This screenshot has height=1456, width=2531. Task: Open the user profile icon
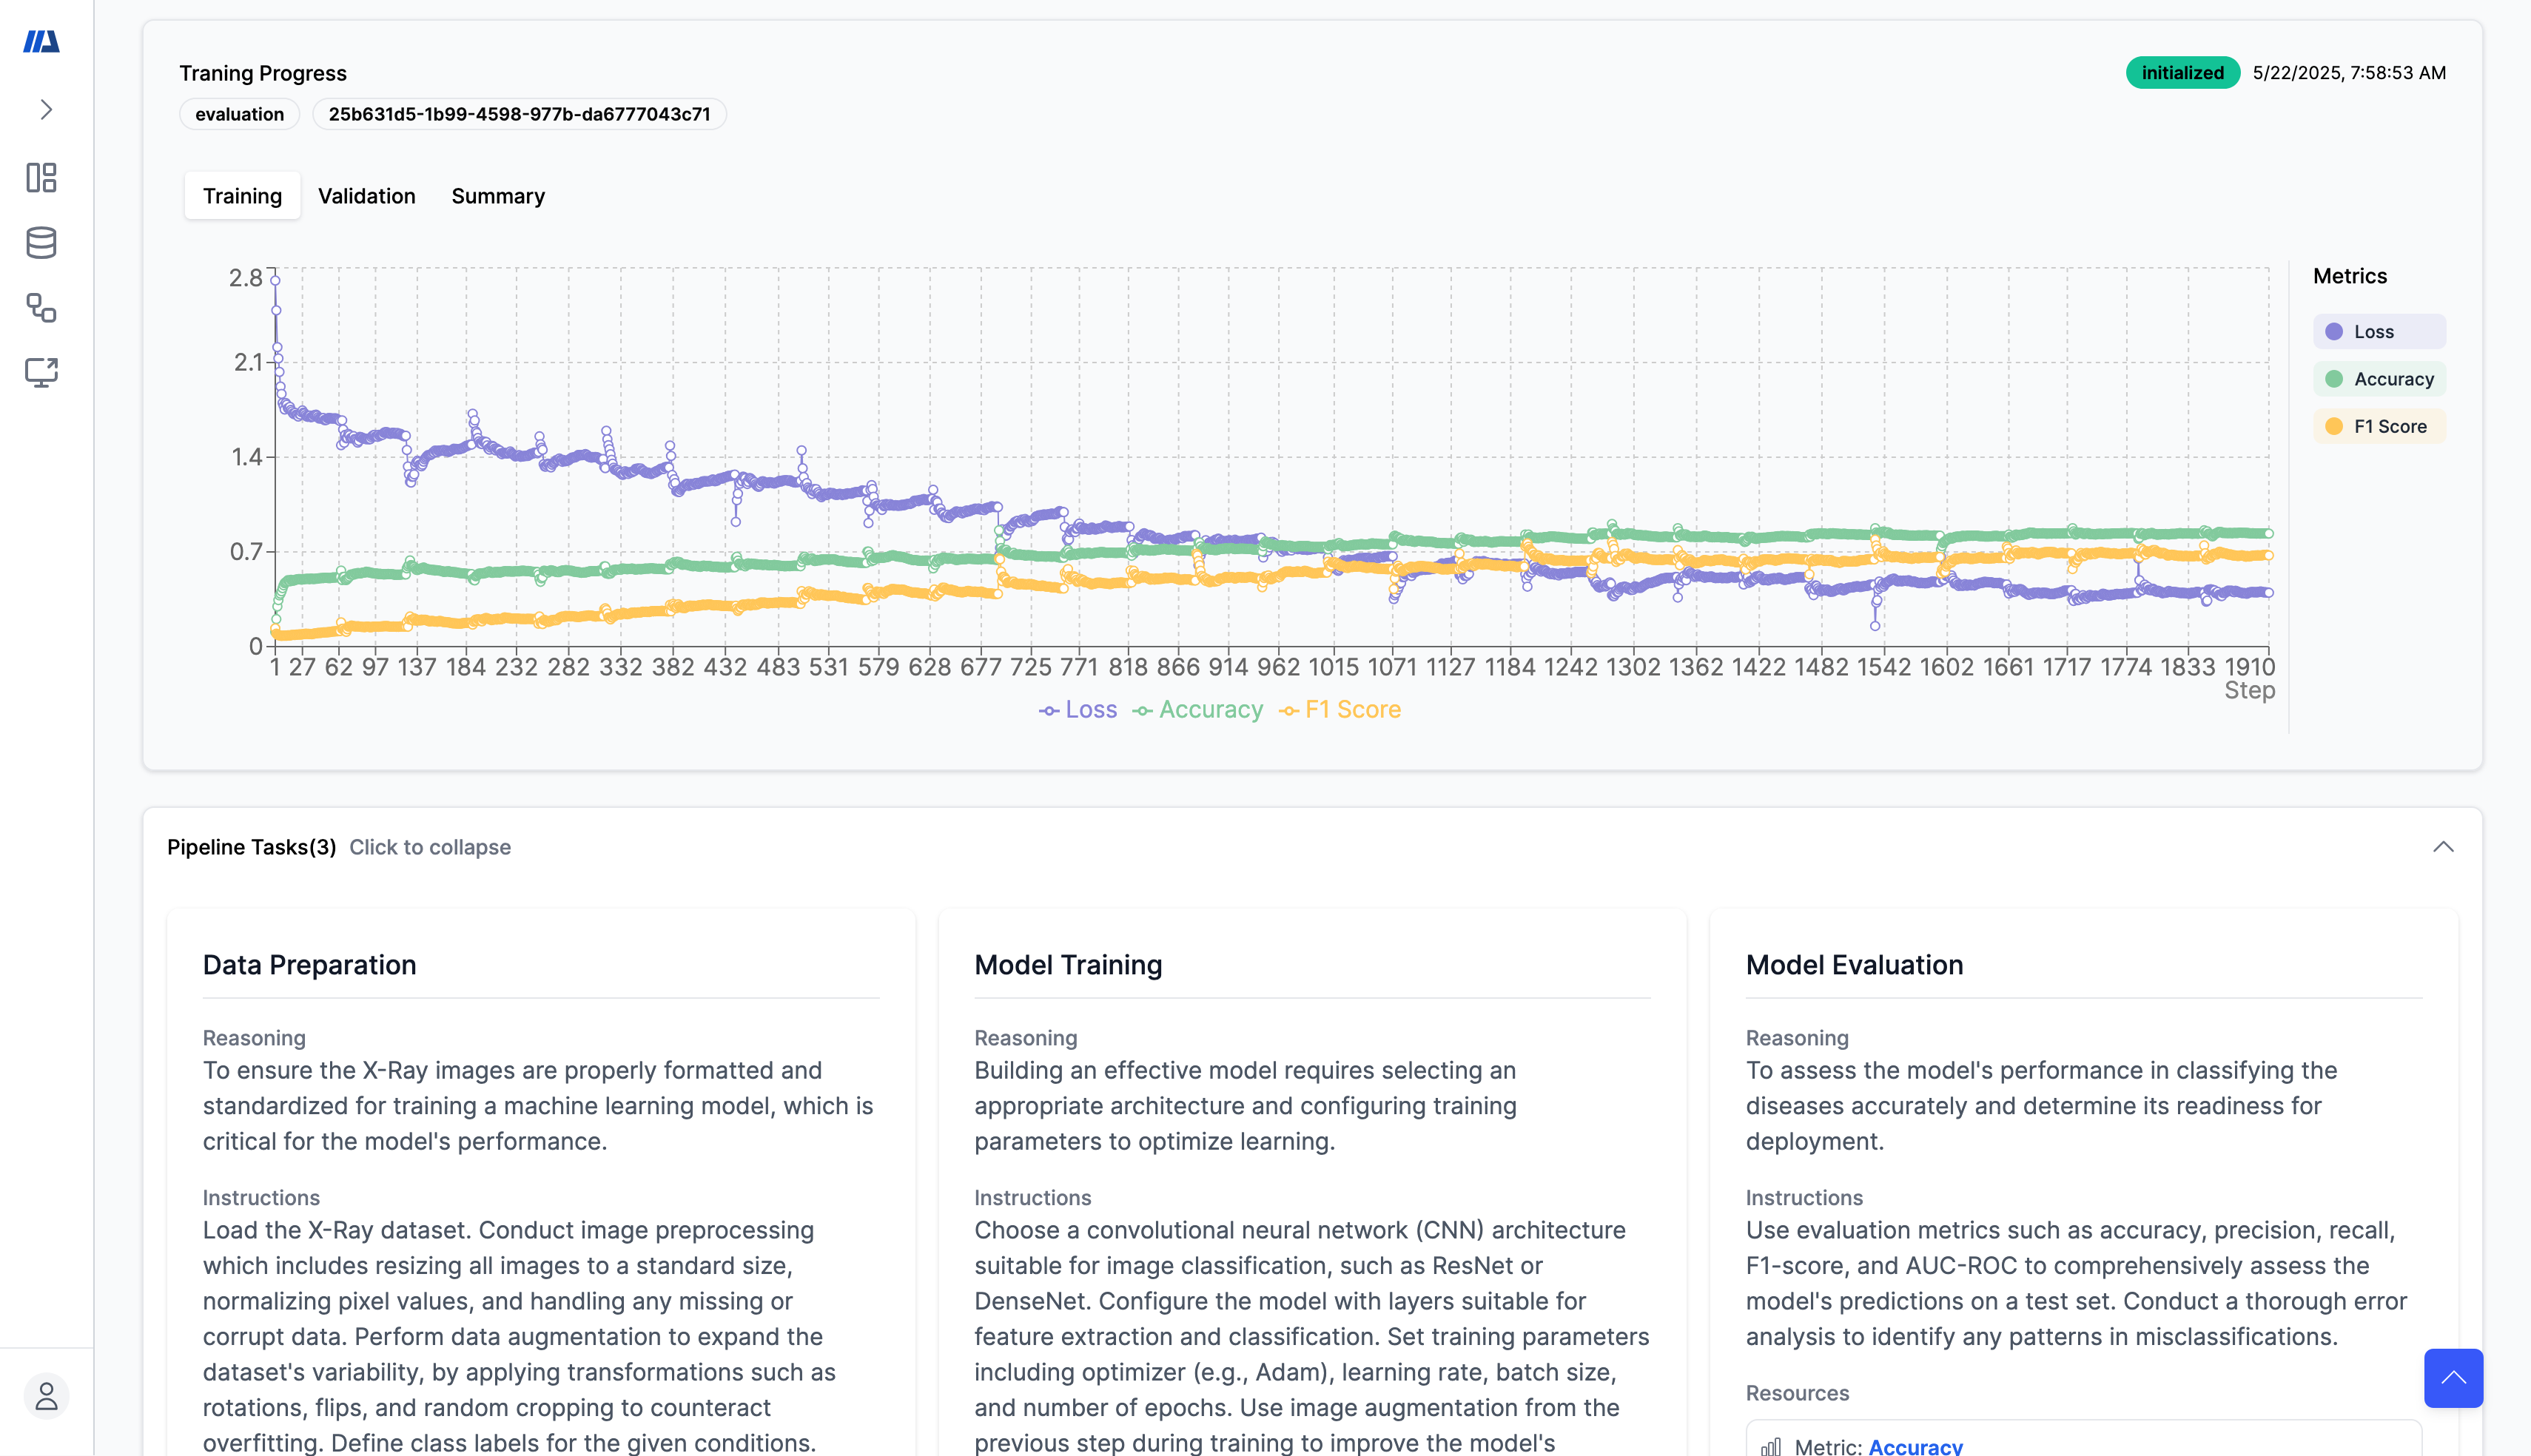[46, 1396]
